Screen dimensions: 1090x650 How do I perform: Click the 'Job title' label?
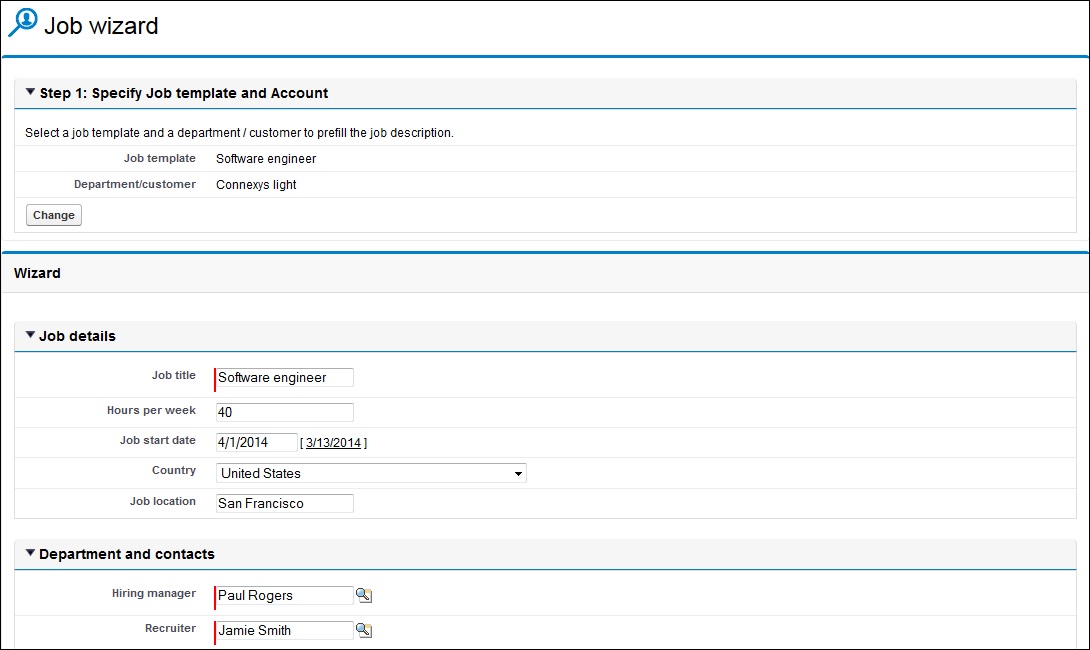click(174, 375)
